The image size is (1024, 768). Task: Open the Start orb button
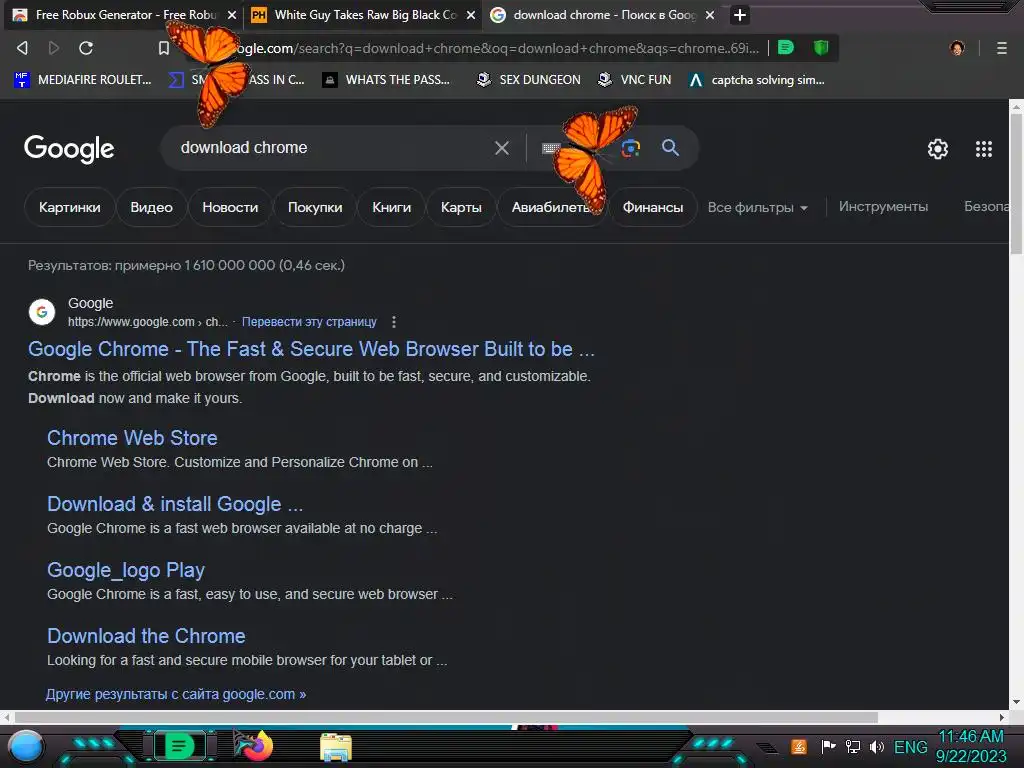click(26, 746)
